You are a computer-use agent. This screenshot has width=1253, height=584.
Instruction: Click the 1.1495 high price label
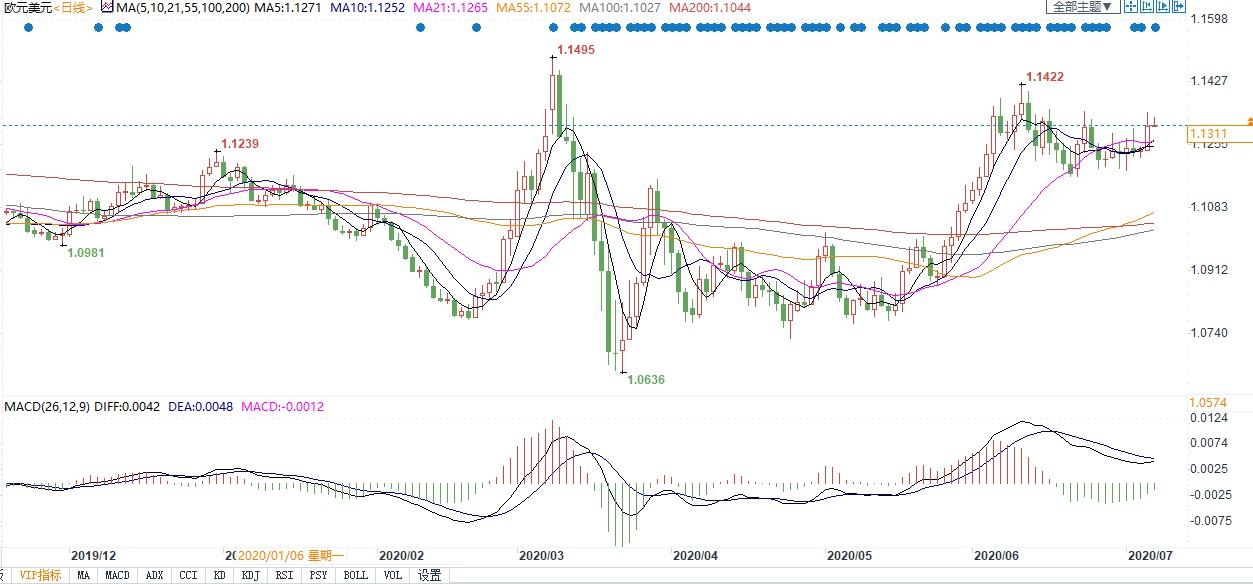(x=575, y=50)
